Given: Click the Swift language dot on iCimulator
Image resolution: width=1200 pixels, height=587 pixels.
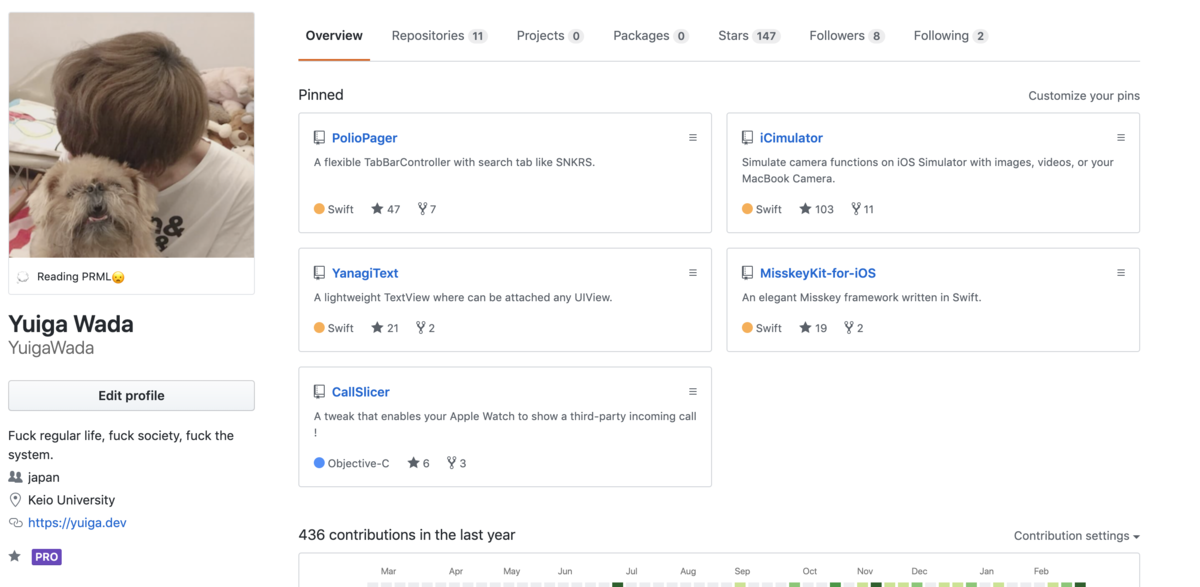Looking at the screenshot, I should (x=747, y=209).
